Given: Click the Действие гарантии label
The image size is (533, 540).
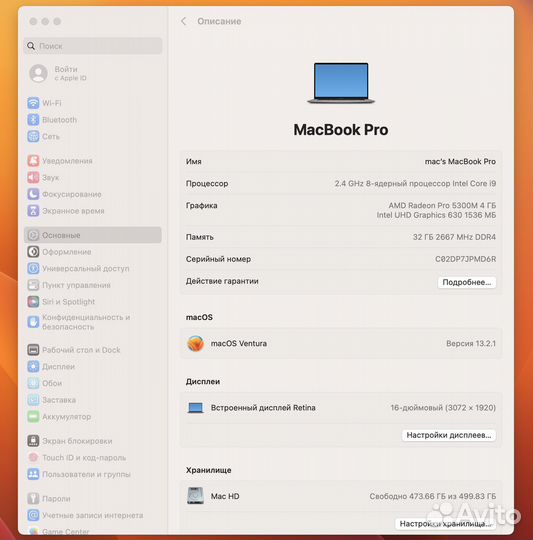Looking at the screenshot, I should 222,281.
